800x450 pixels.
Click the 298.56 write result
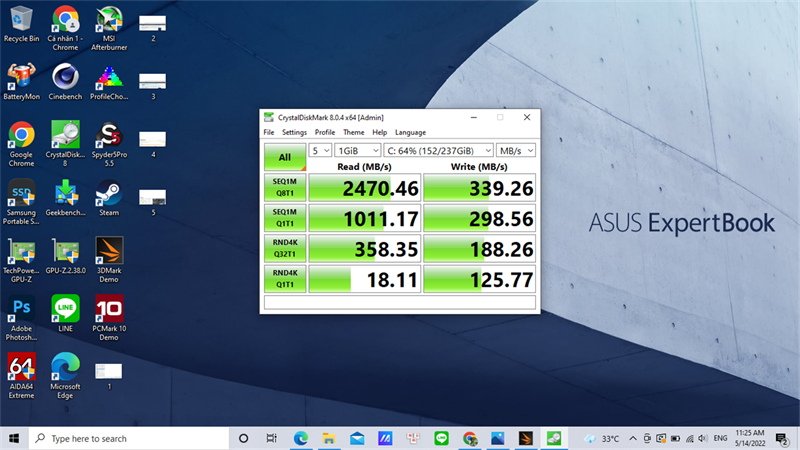coord(480,218)
